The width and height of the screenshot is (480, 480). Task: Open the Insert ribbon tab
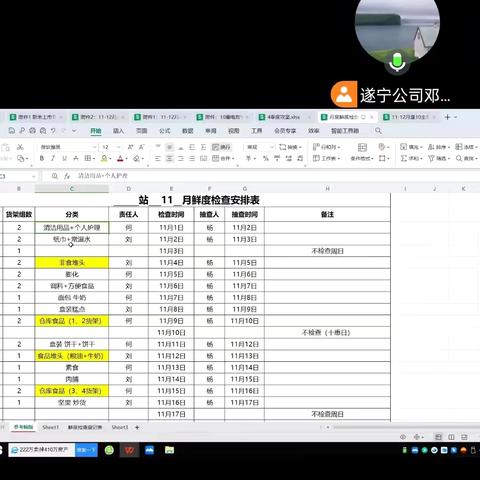tap(118, 131)
